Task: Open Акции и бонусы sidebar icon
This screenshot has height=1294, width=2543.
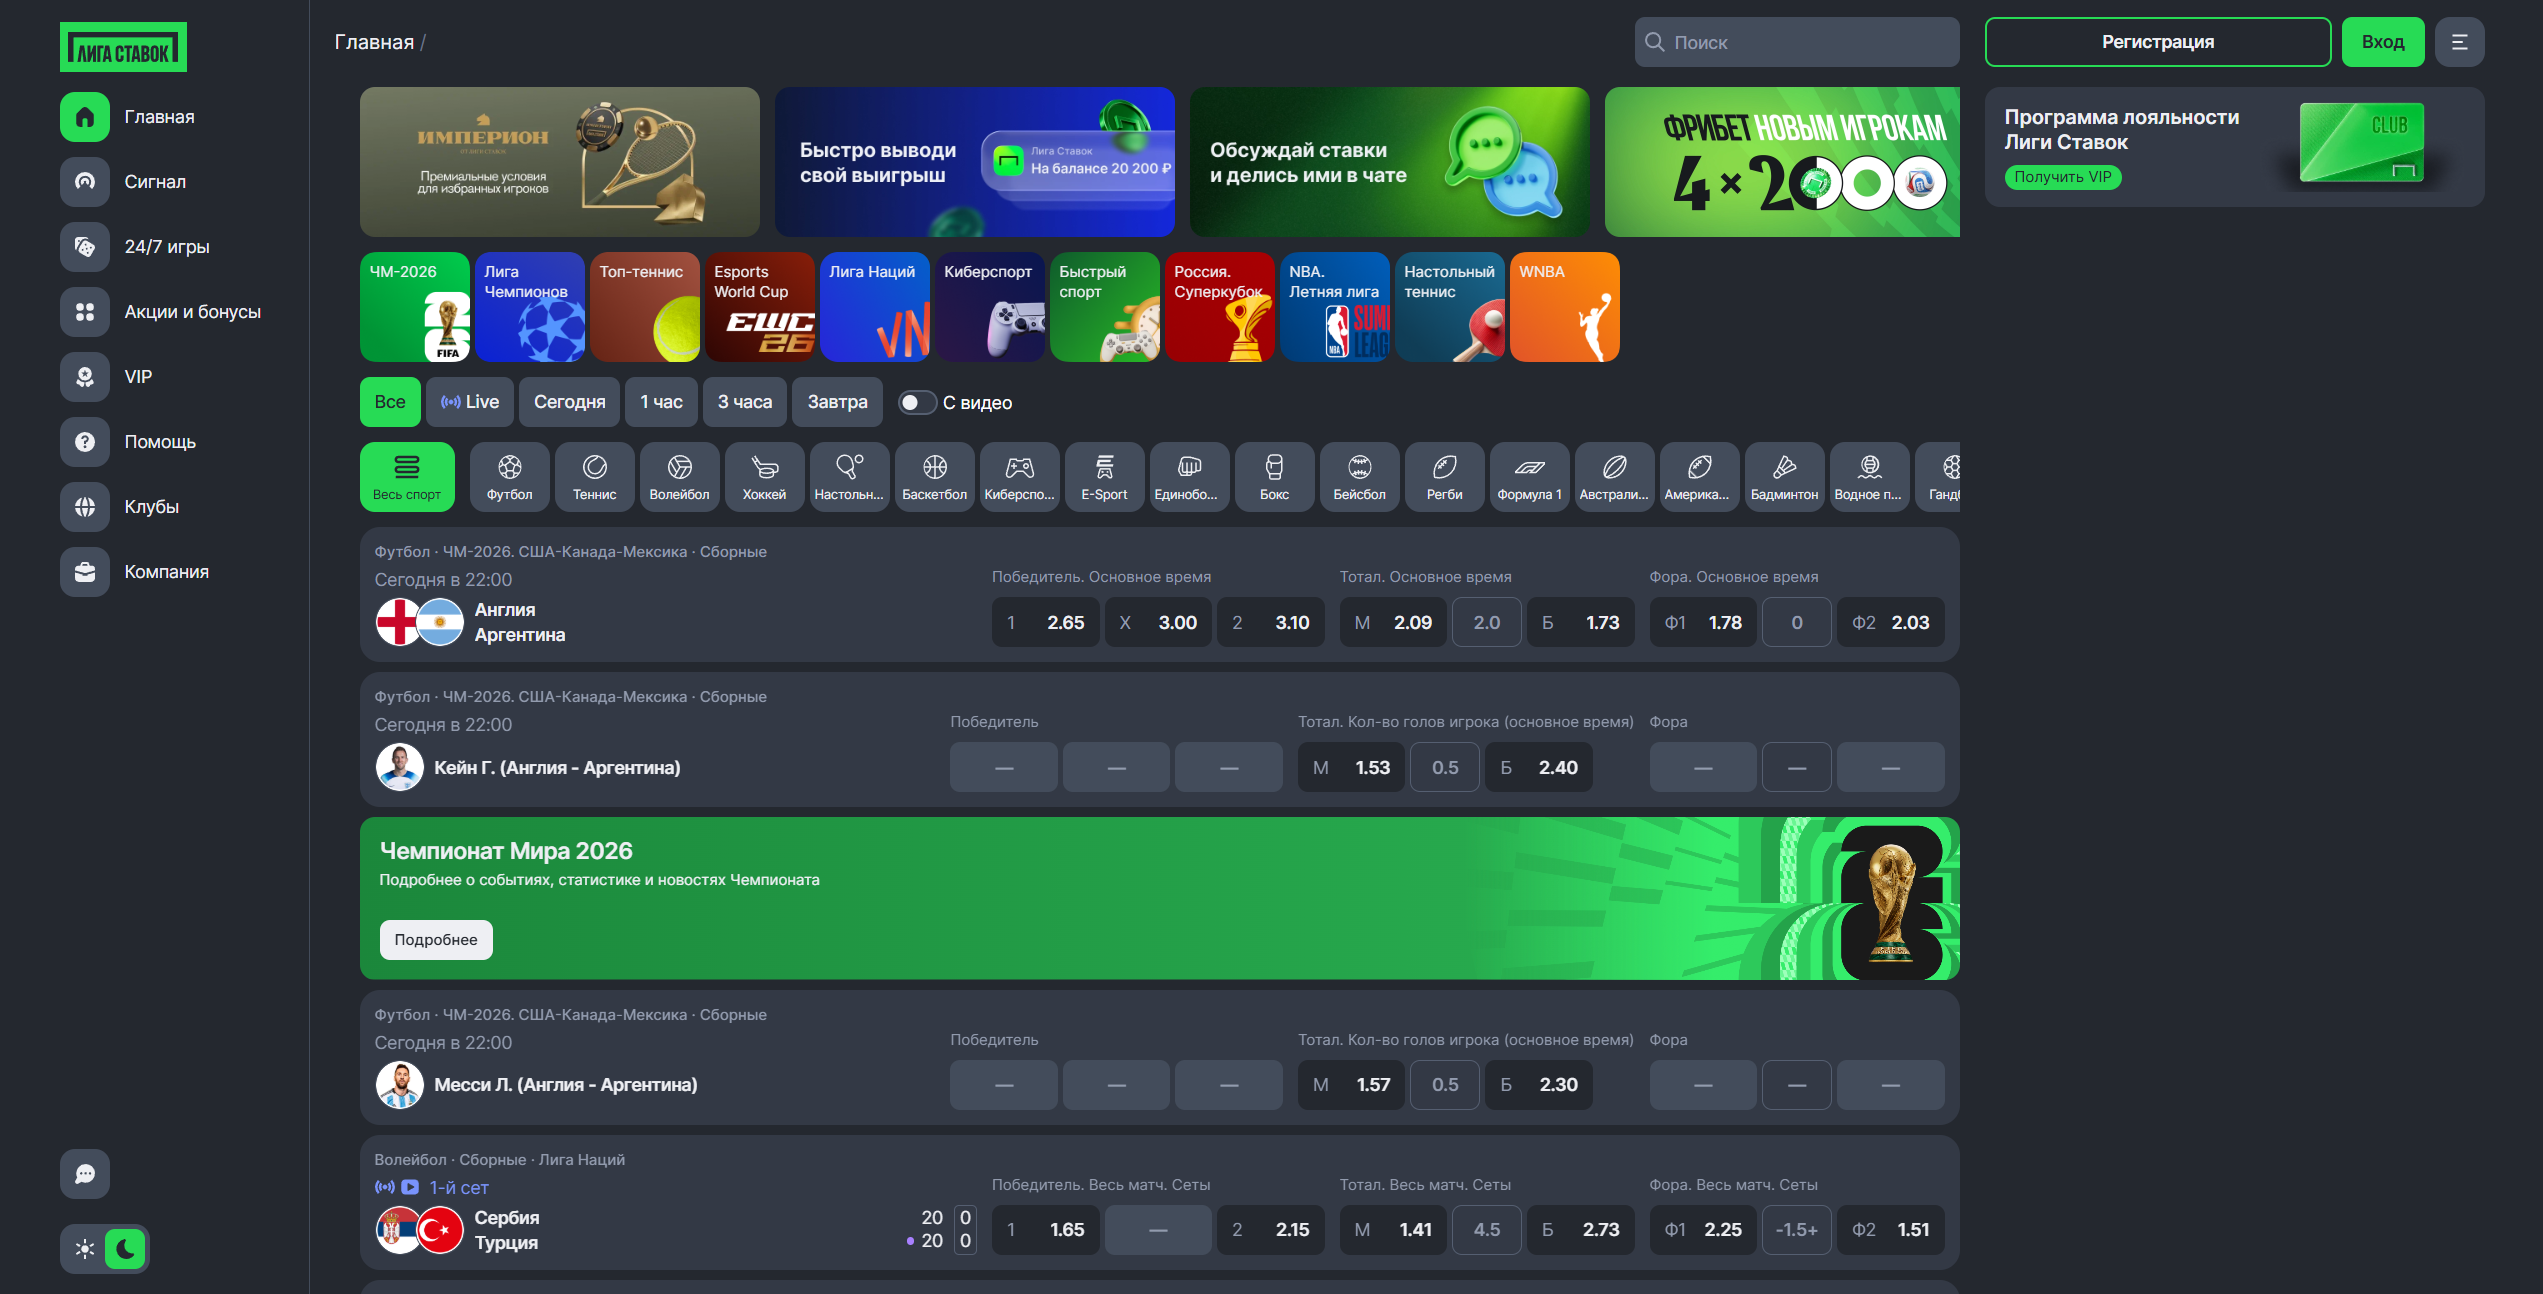Action: tap(85, 312)
